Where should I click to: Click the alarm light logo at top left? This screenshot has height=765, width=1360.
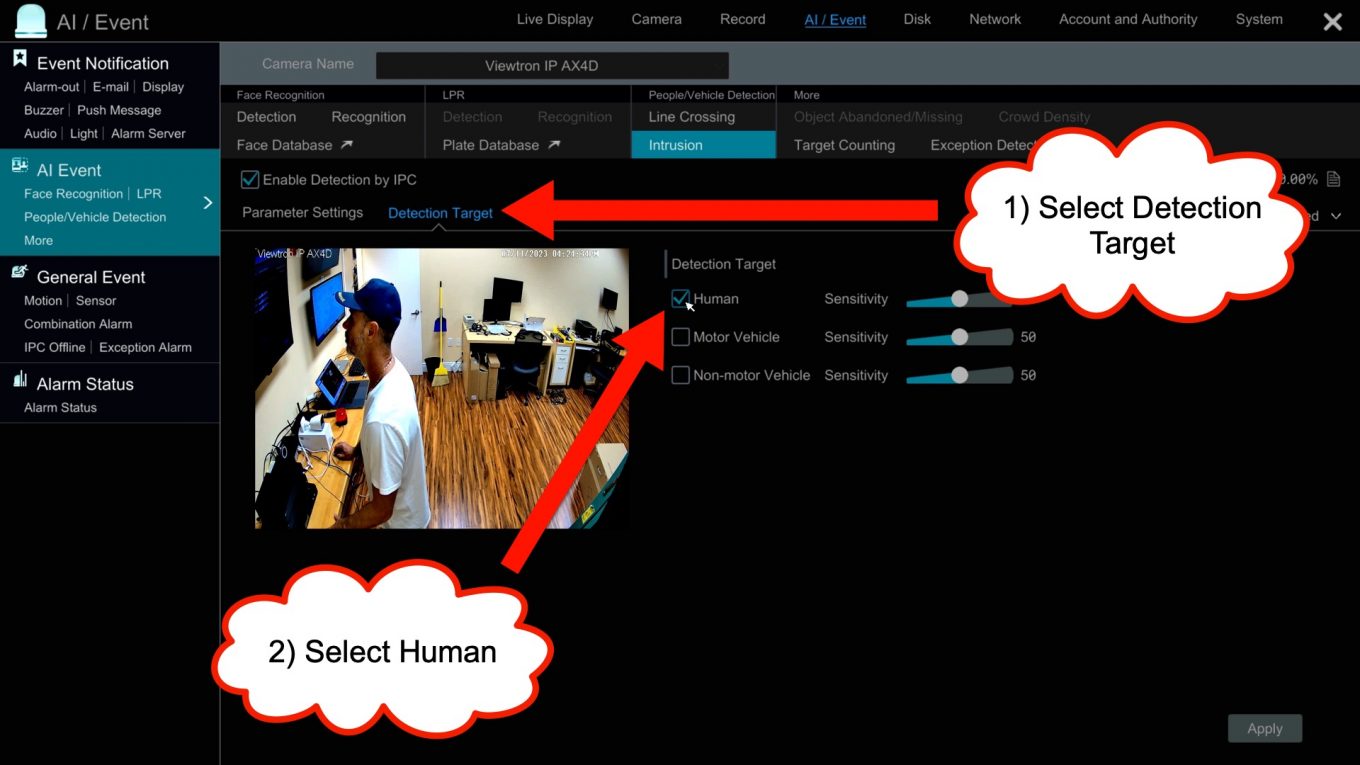(x=31, y=21)
